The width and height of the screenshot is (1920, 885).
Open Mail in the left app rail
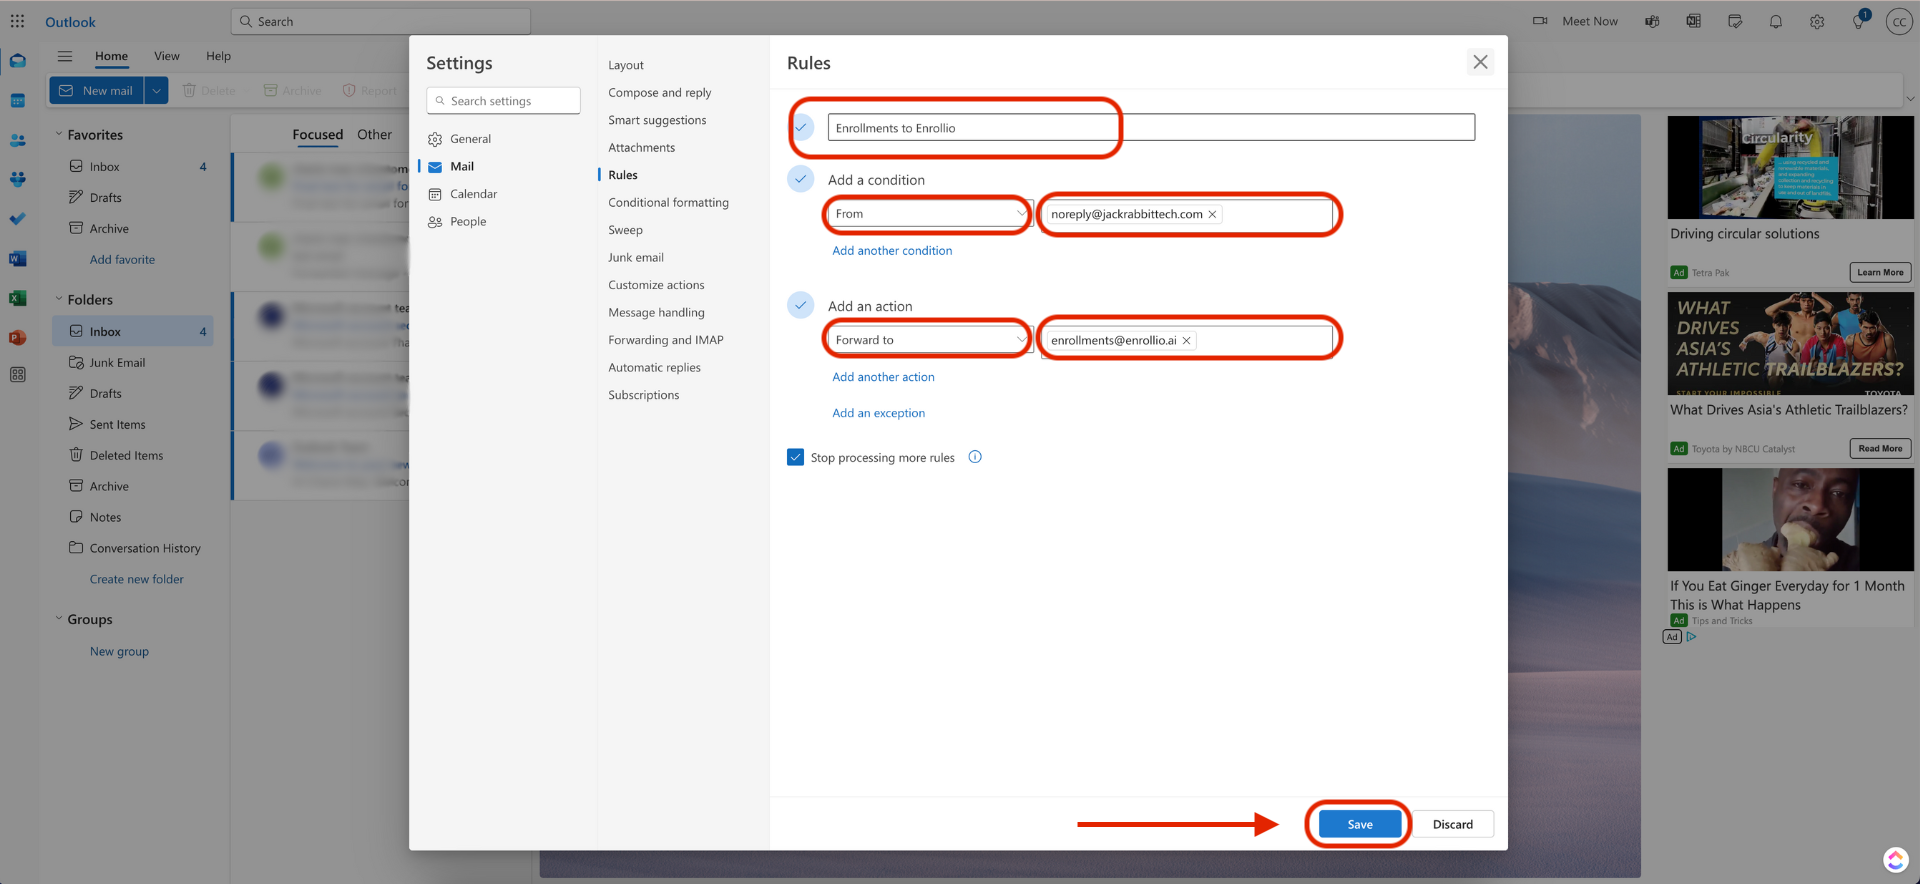17,61
